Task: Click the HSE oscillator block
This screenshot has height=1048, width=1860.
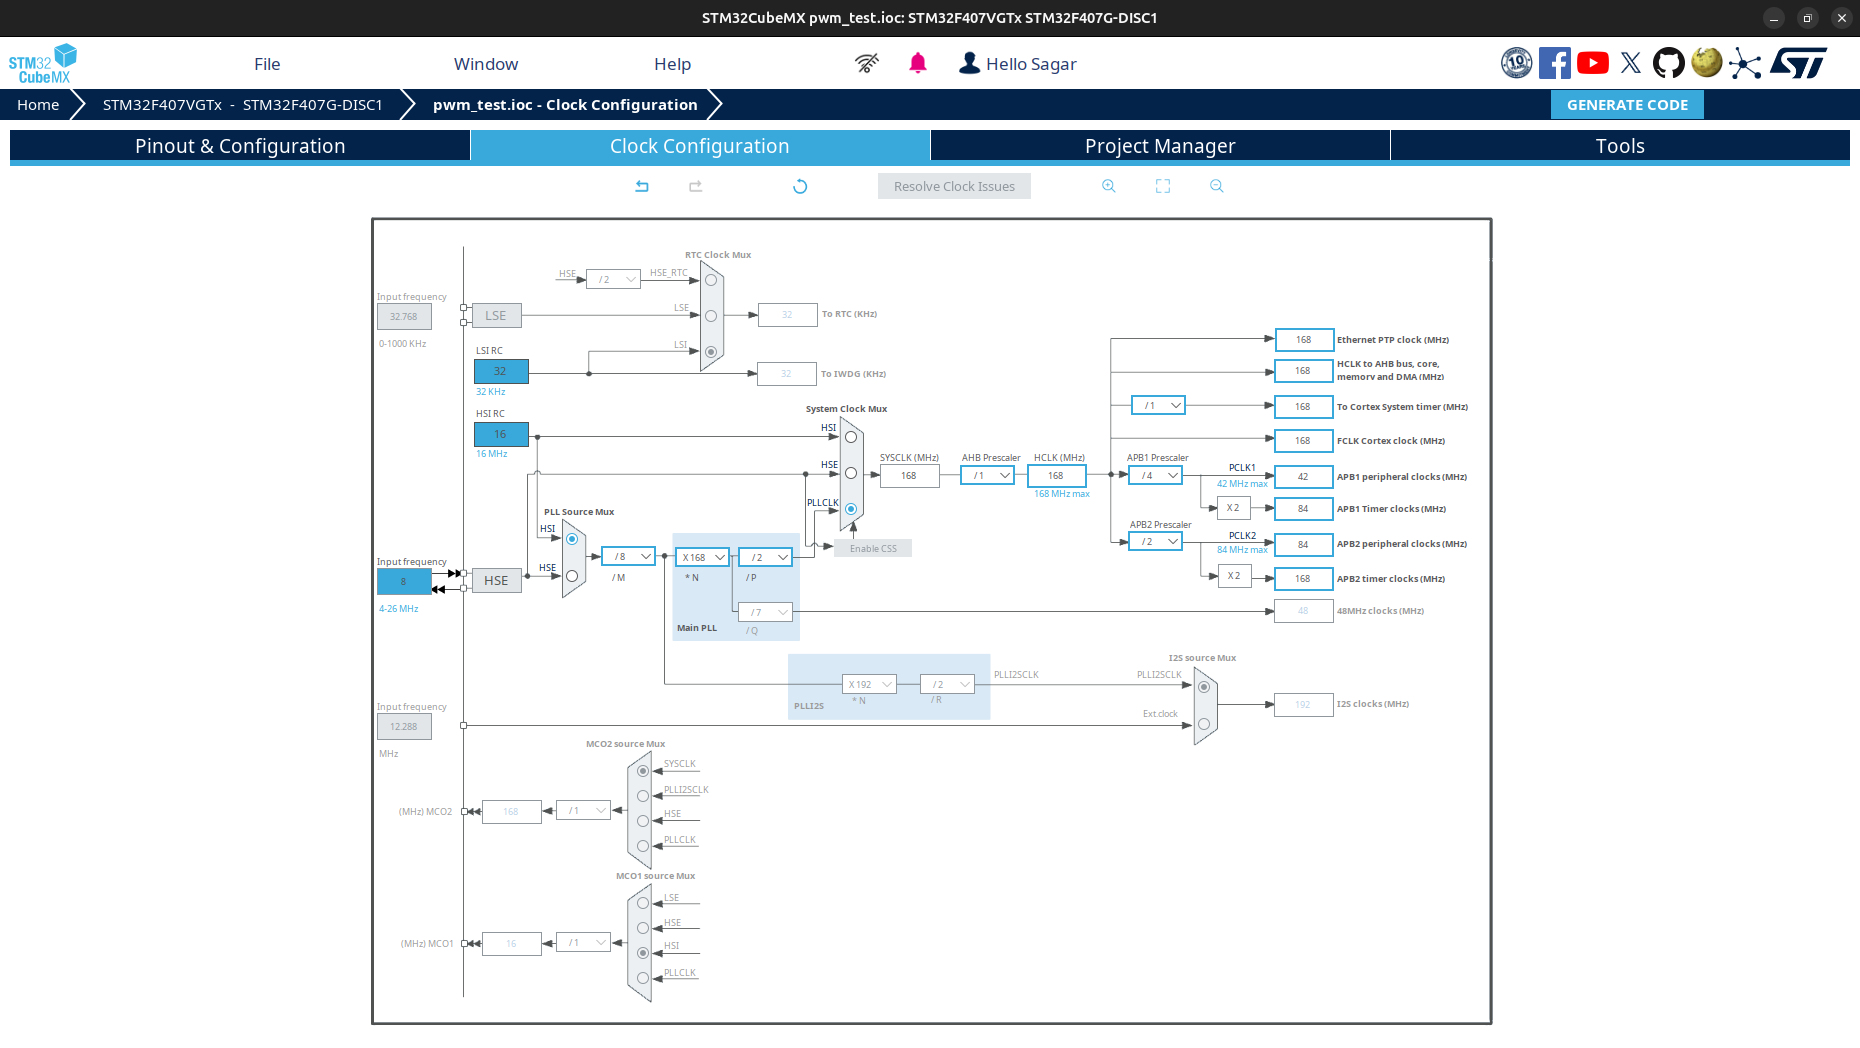Action: tap(496, 580)
